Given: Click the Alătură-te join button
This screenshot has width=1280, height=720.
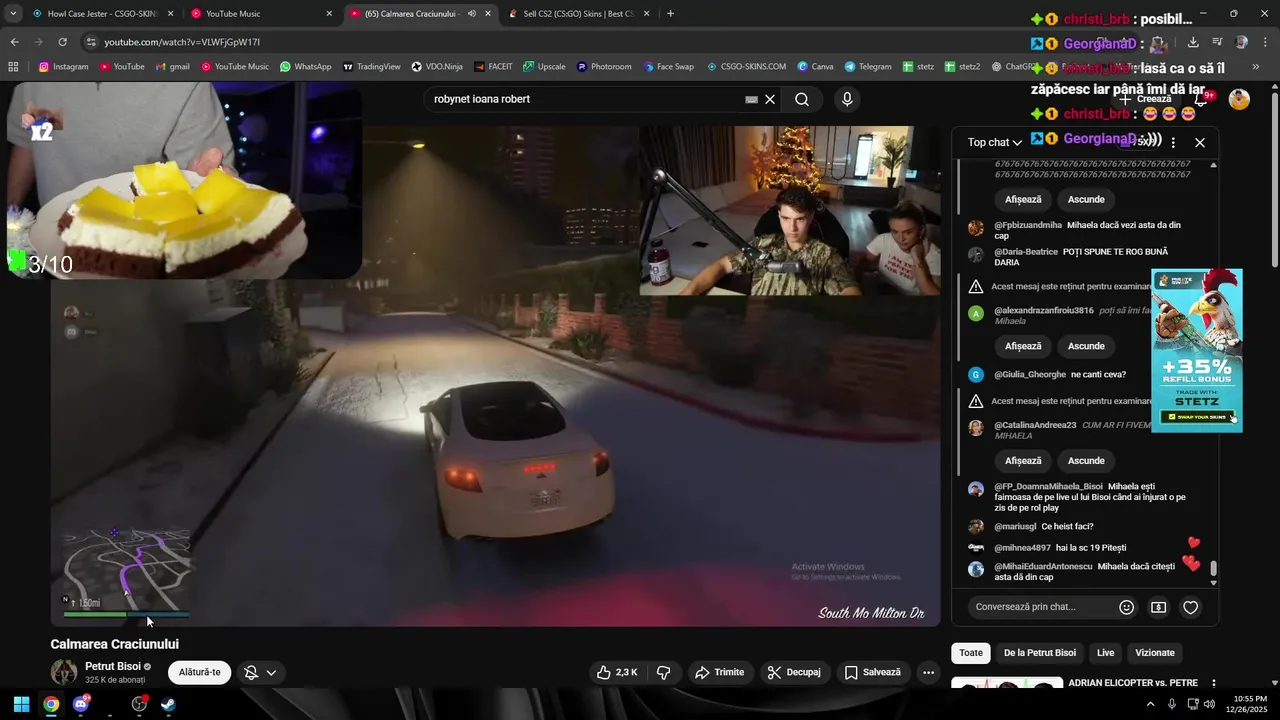Looking at the screenshot, I should tap(200, 672).
